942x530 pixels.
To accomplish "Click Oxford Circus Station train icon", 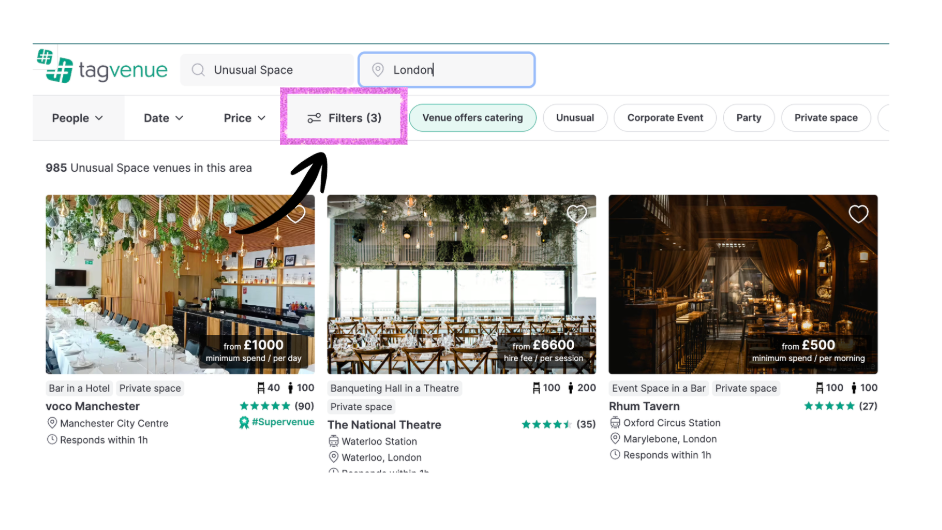I will pos(615,422).
